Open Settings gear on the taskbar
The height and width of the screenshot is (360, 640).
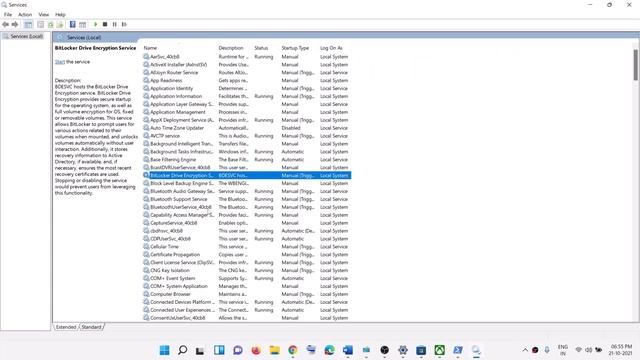point(403,350)
